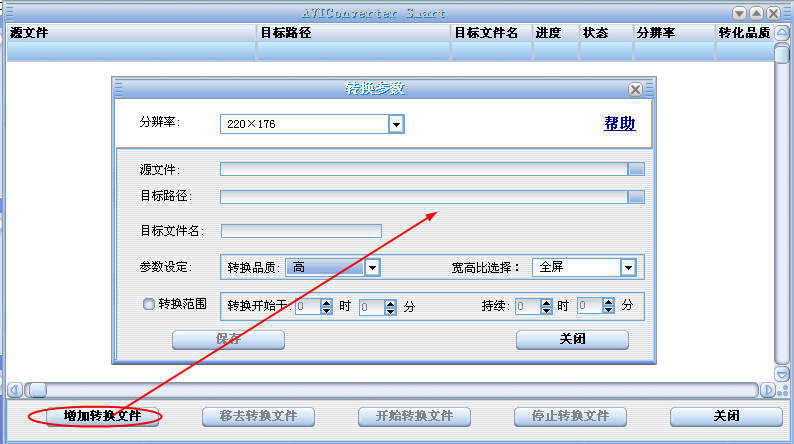Close the AVIConverter window via title bar X

[773, 13]
